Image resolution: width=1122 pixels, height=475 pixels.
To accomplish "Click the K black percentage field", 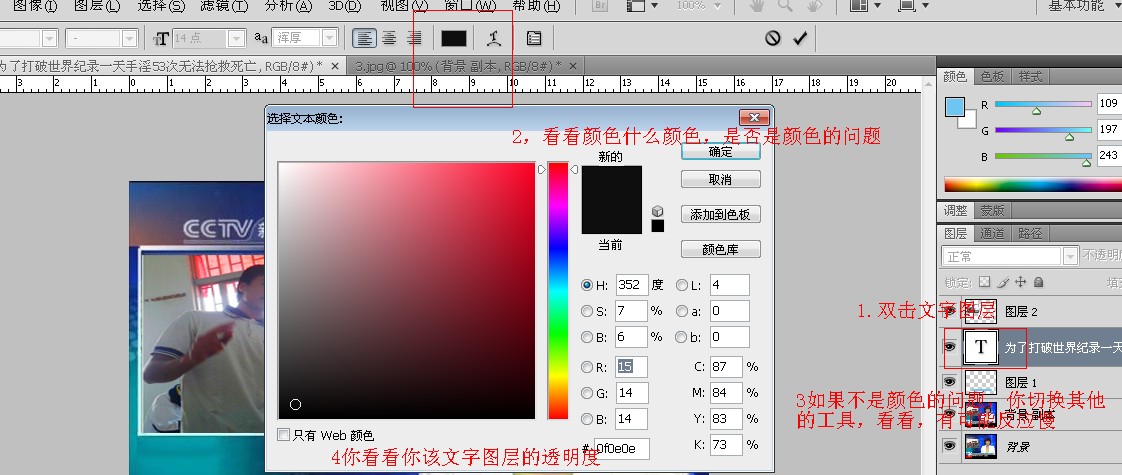I will click(726, 445).
